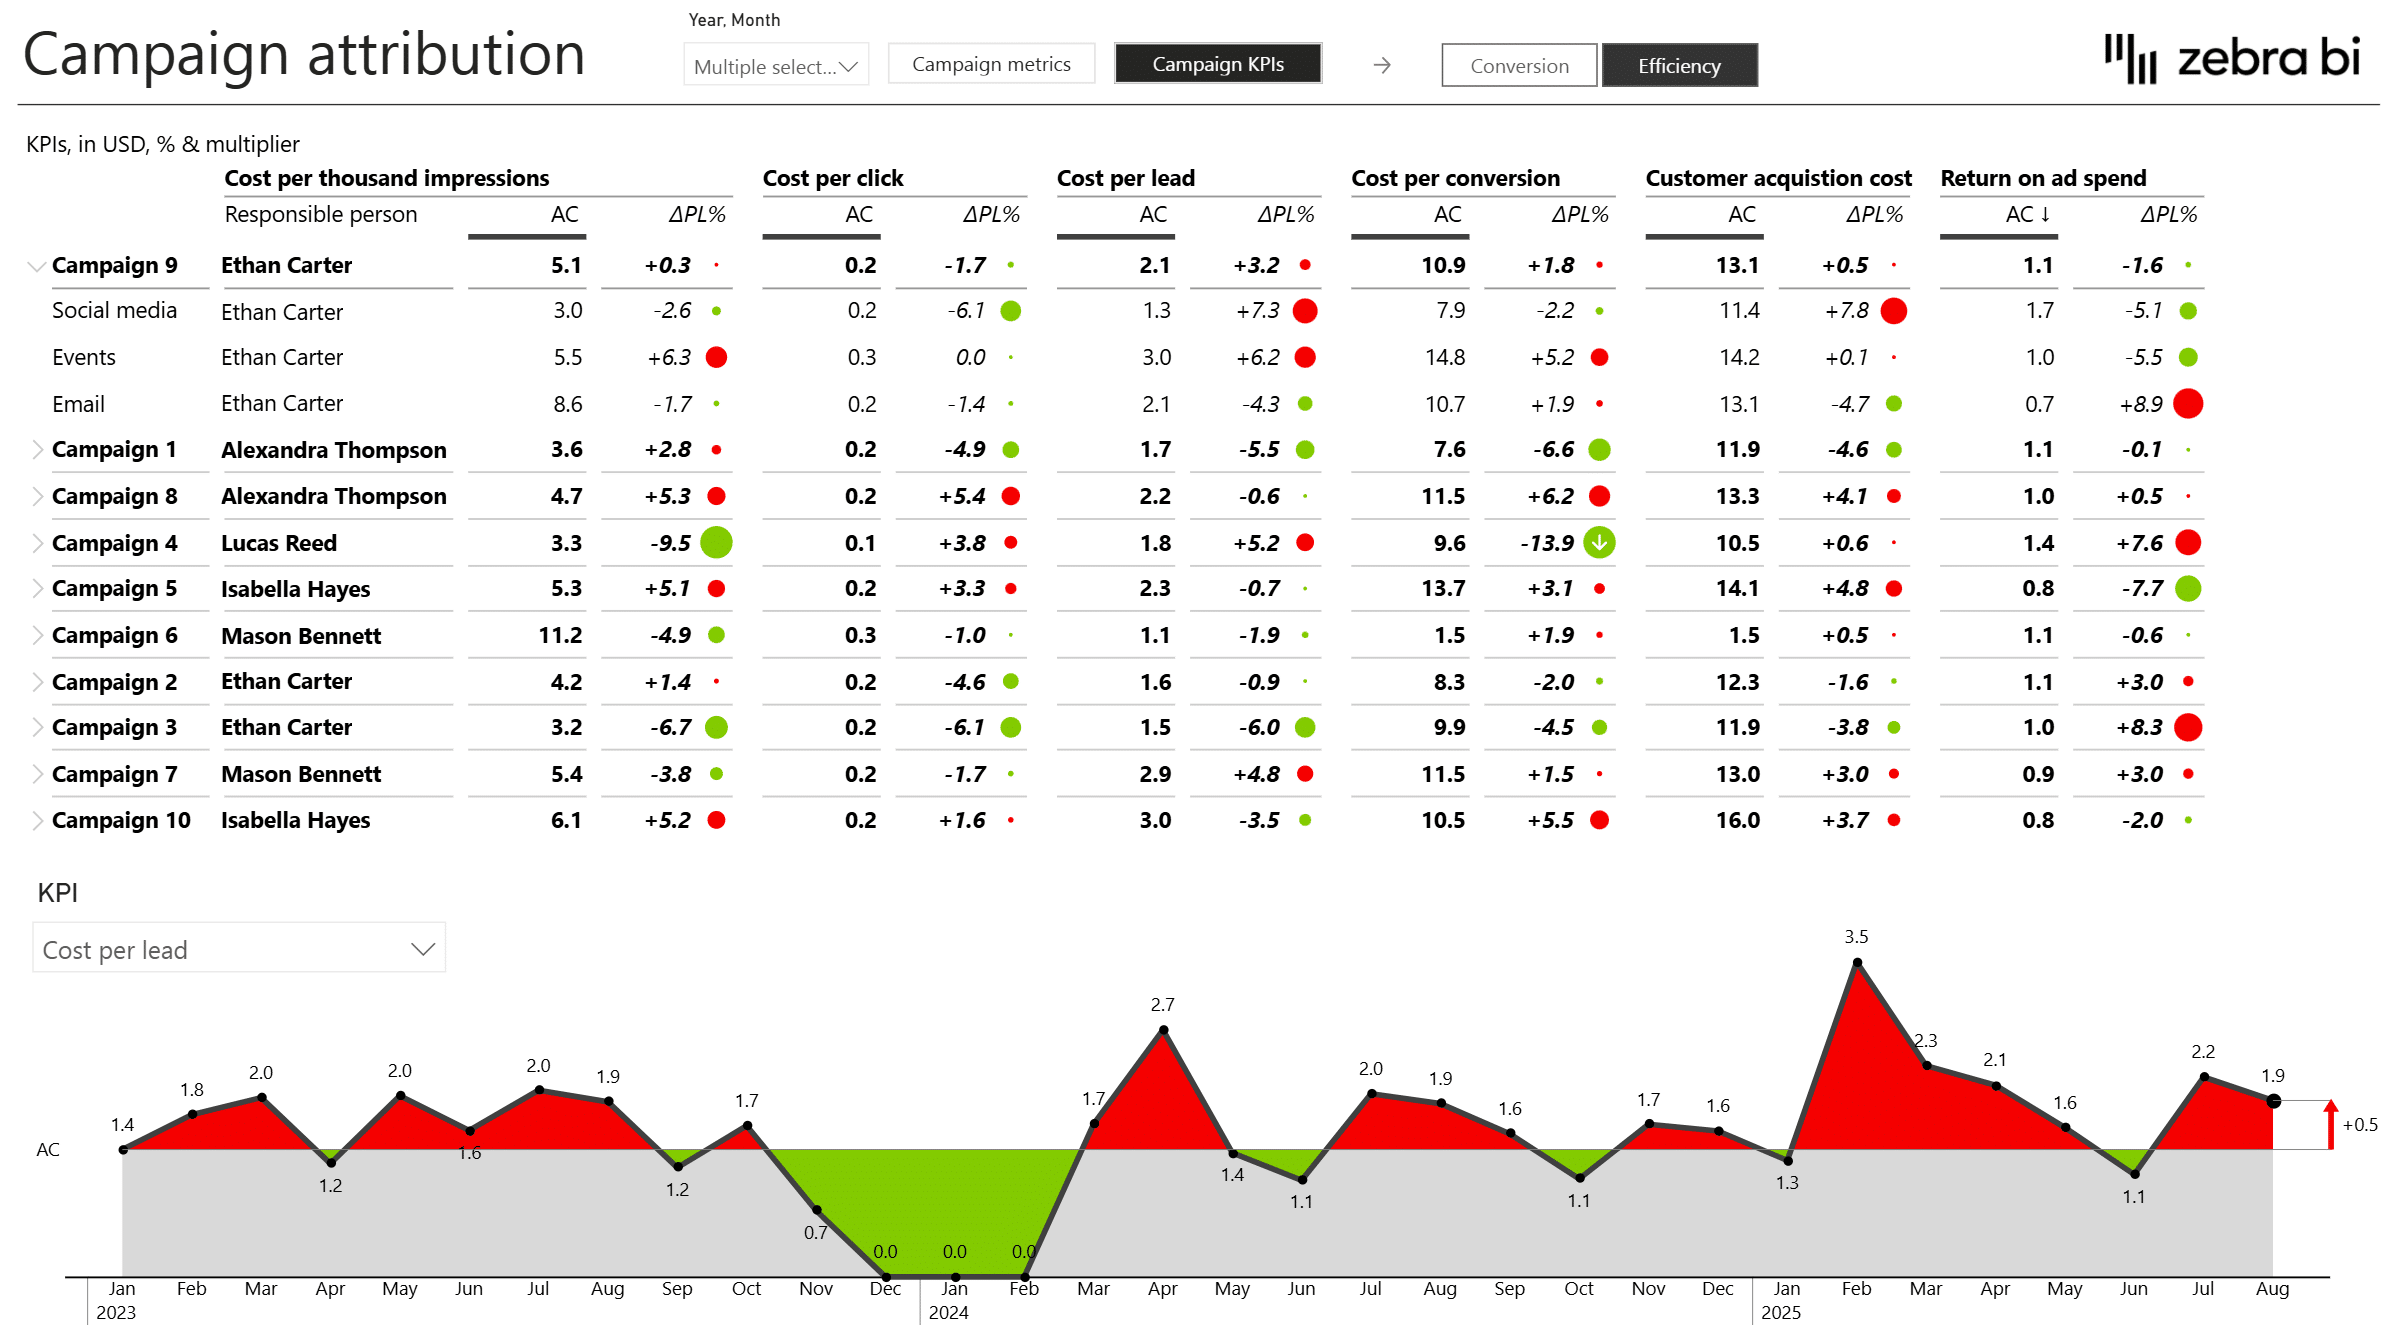The image size is (2397, 1343).
Task: Expand the Campaign 1 row
Action: click(x=37, y=449)
